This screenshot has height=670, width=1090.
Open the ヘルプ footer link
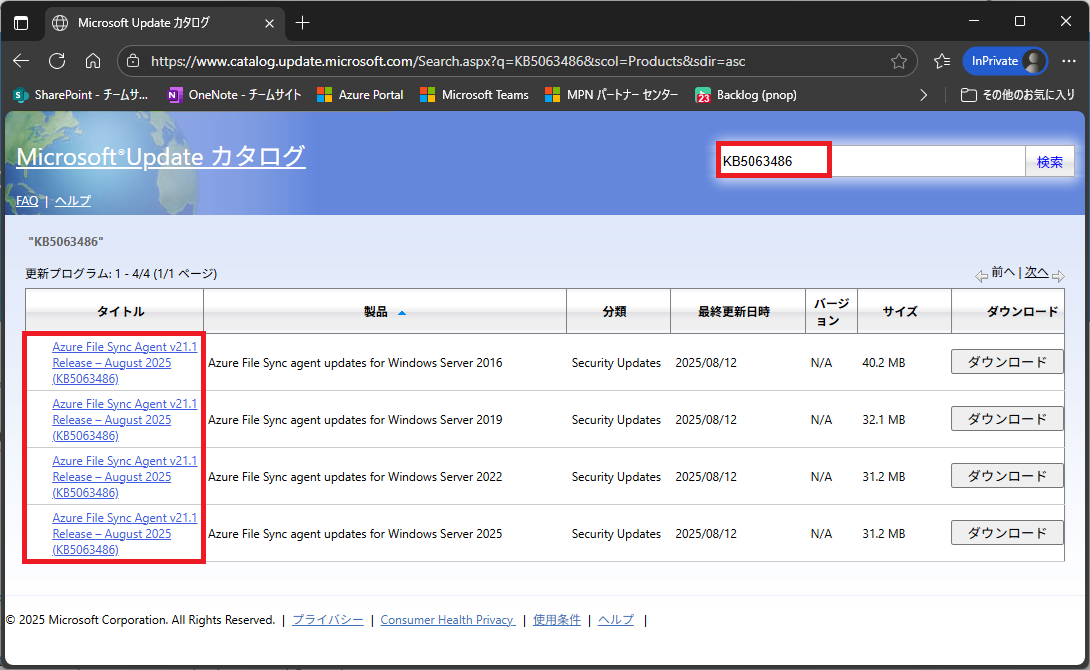coord(616,620)
